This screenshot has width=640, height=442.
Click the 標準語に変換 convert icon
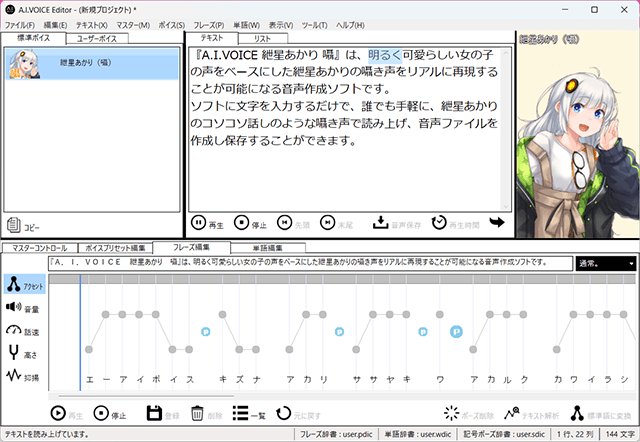[577, 412]
